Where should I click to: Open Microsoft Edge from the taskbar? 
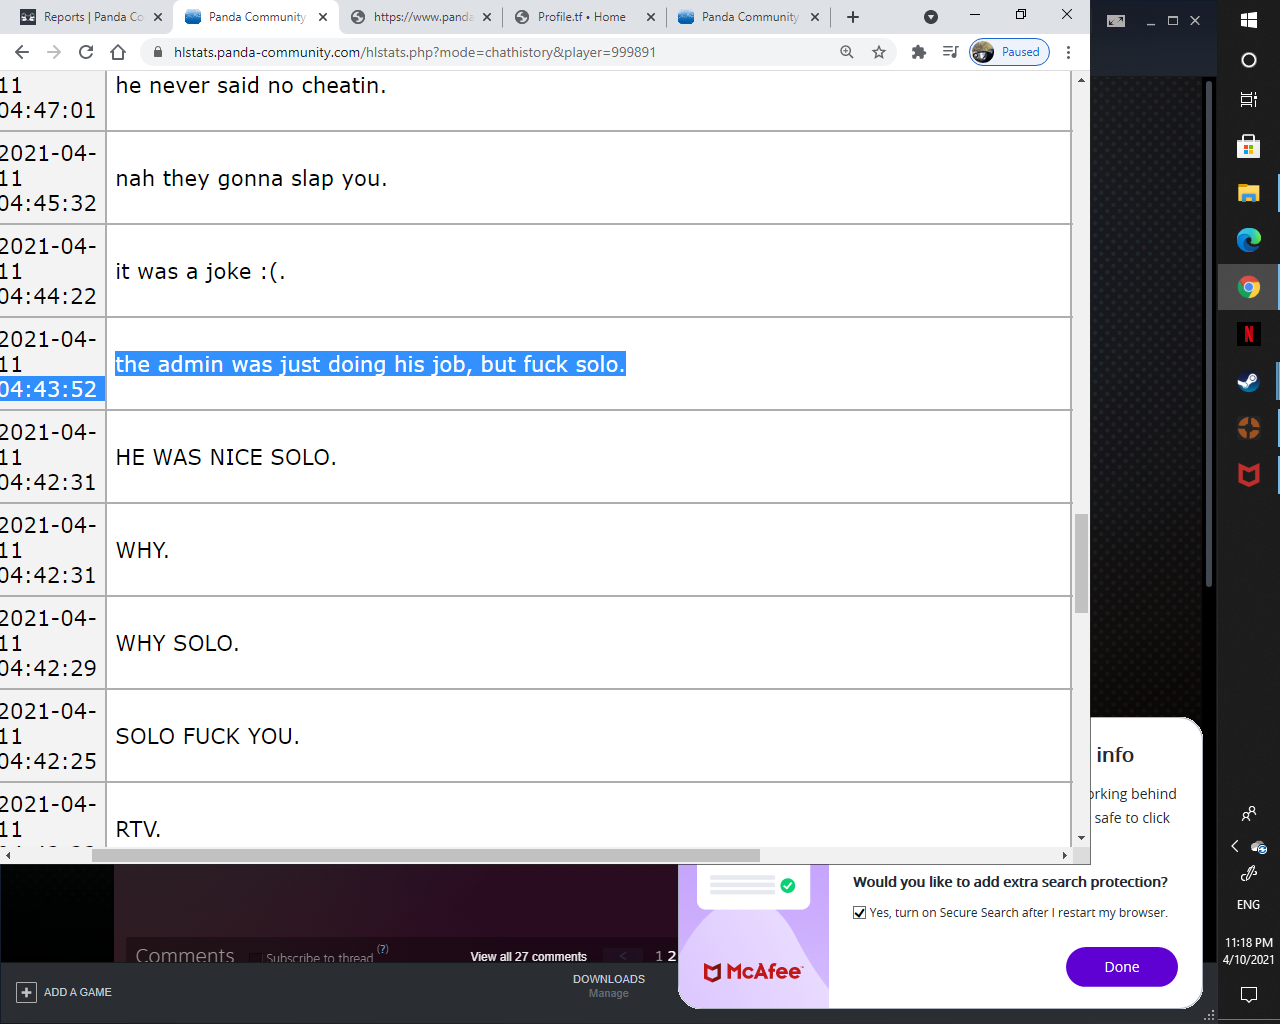[x=1248, y=240]
